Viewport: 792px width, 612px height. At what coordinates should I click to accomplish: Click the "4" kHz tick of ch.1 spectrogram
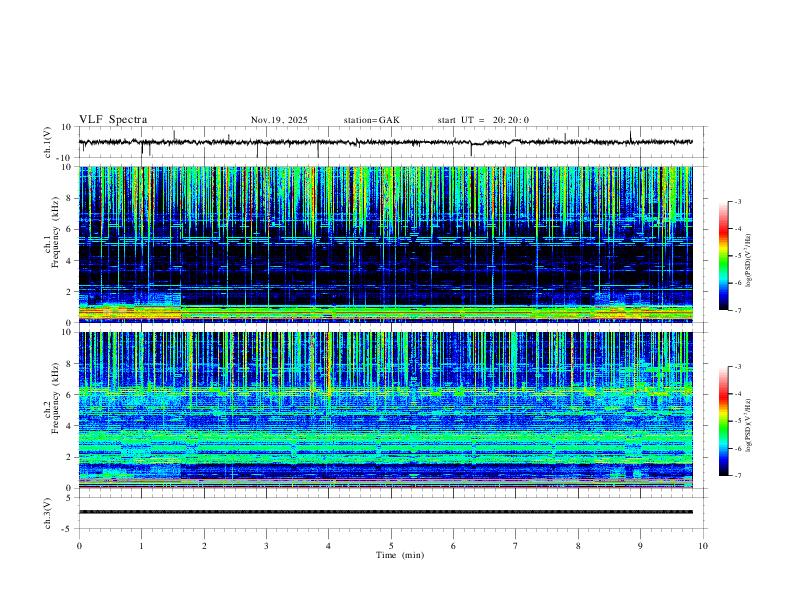tap(70, 261)
